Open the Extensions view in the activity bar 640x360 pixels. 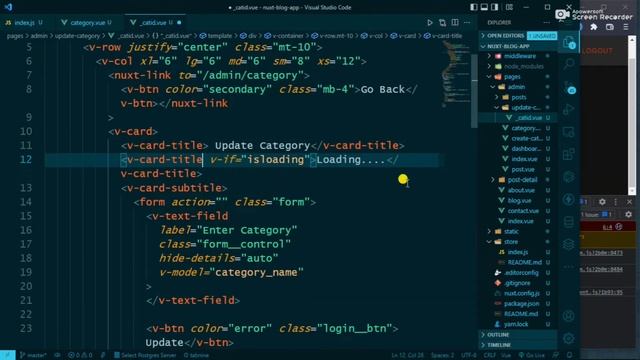pyautogui.click(x=569, y=154)
